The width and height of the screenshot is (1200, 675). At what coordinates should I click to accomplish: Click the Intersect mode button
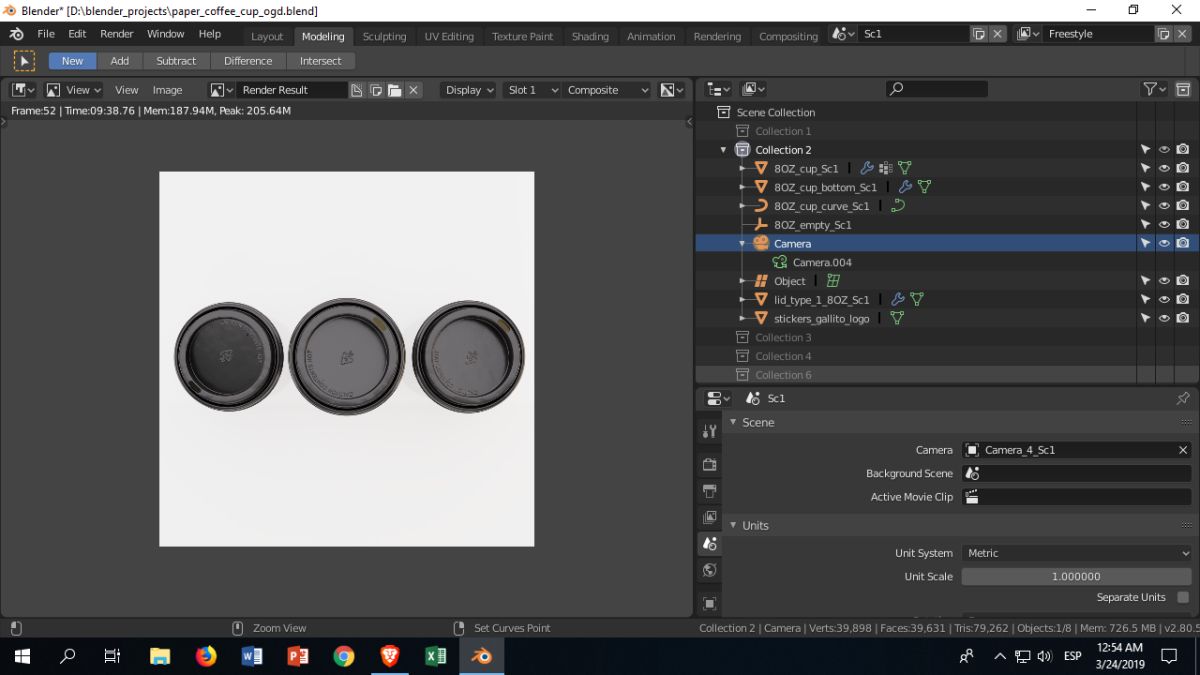click(320, 61)
